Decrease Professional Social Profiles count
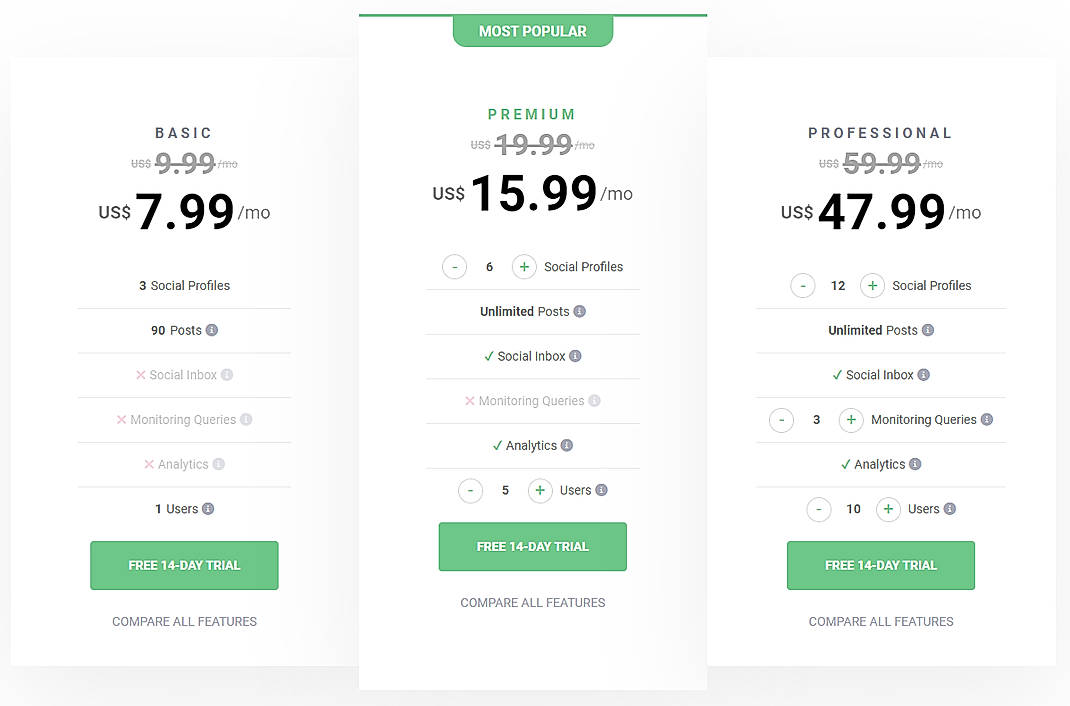 click(803, 286)
